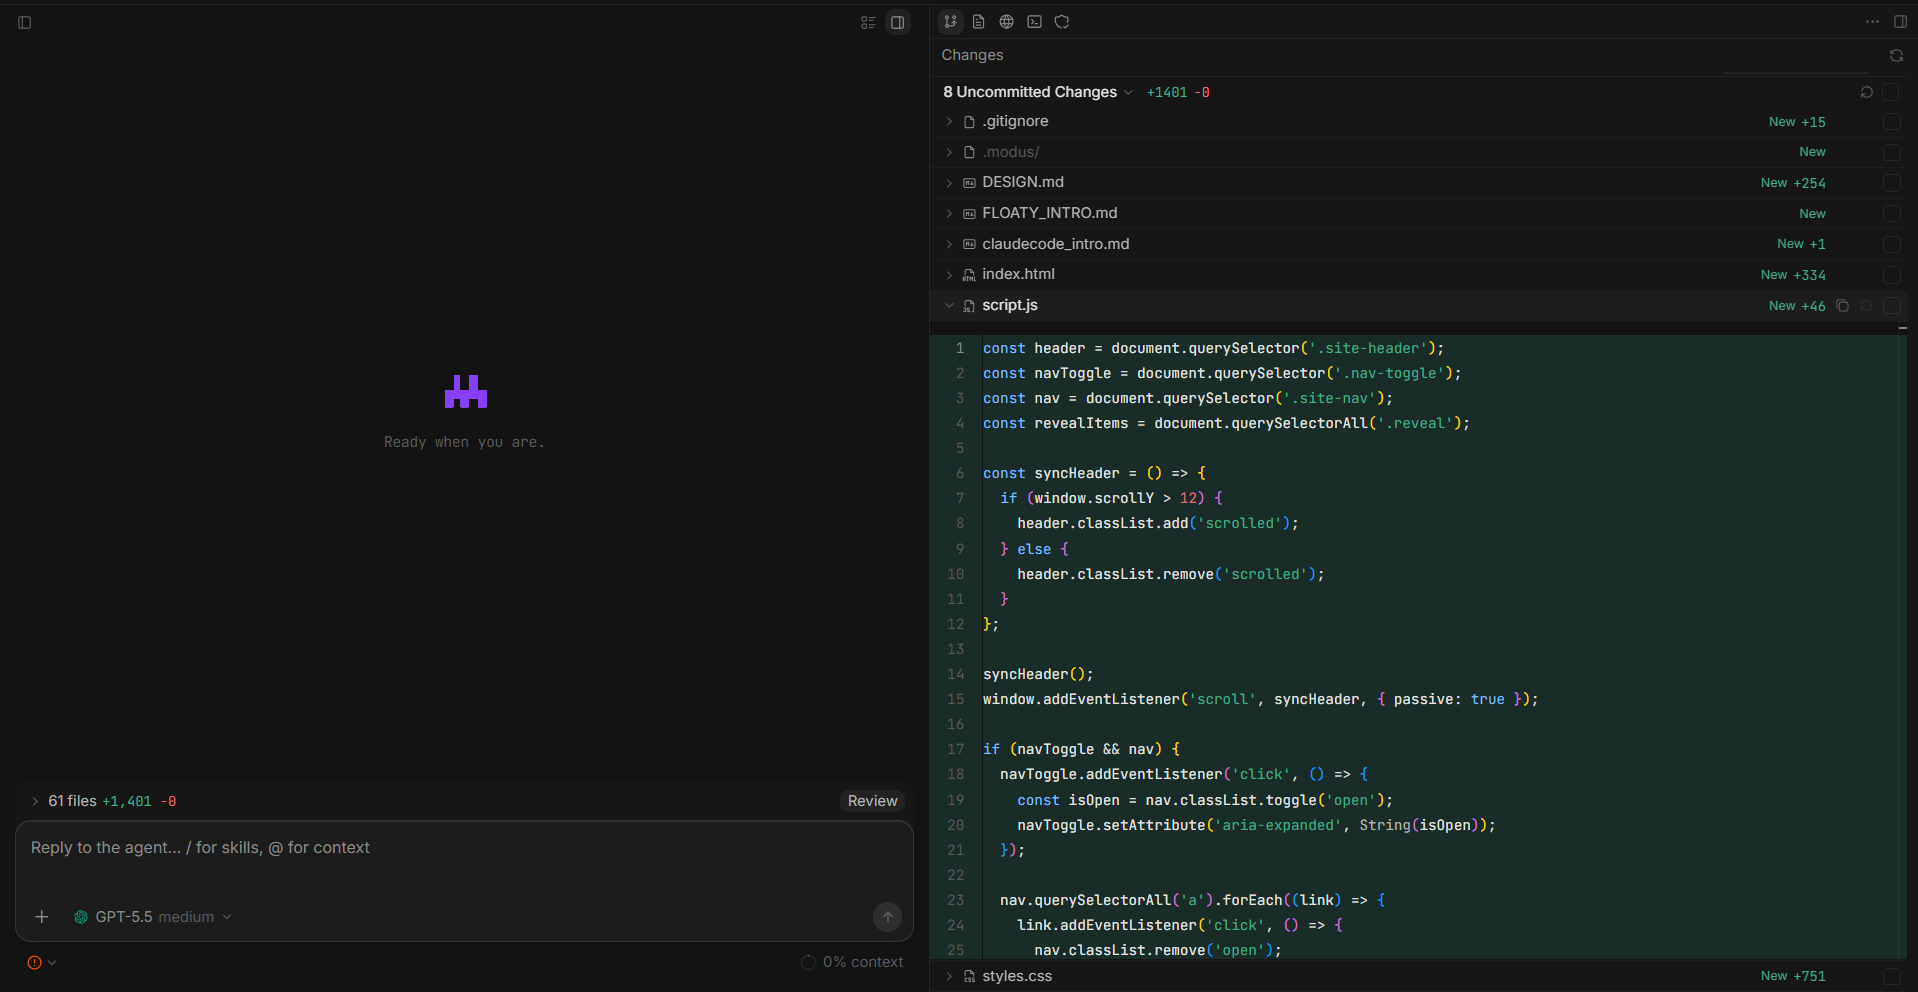Click the purple agent logo
This screenshot has height=992, width=1918.
(x=466, y=392)
